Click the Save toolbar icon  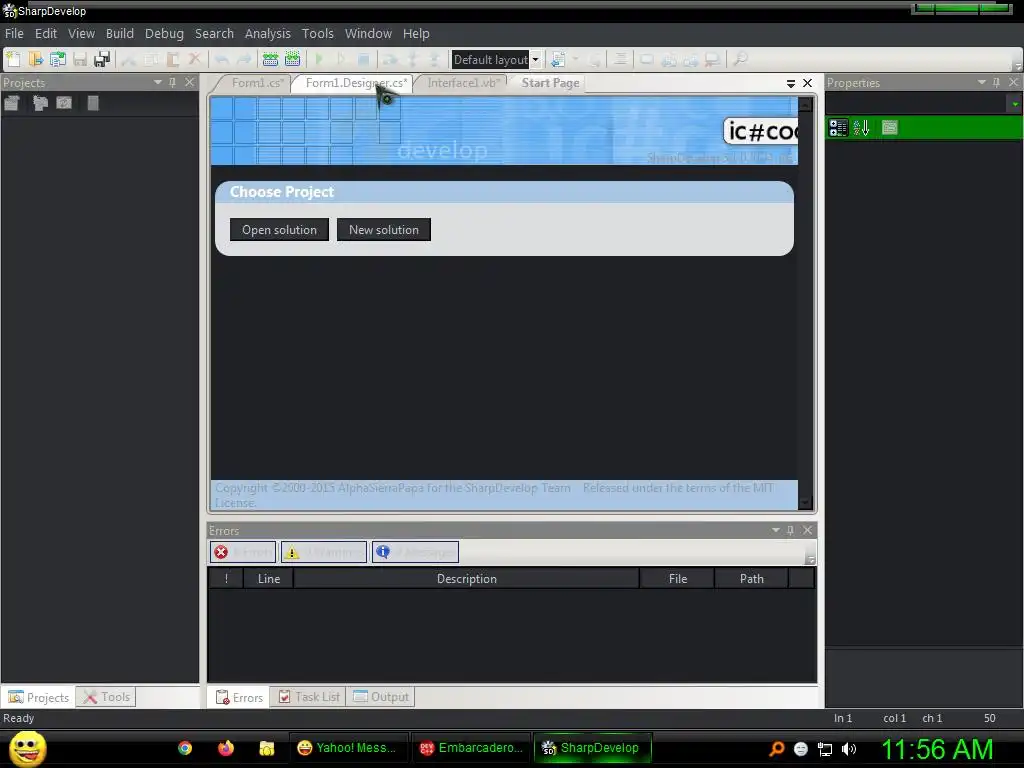[x=80, y=59]
